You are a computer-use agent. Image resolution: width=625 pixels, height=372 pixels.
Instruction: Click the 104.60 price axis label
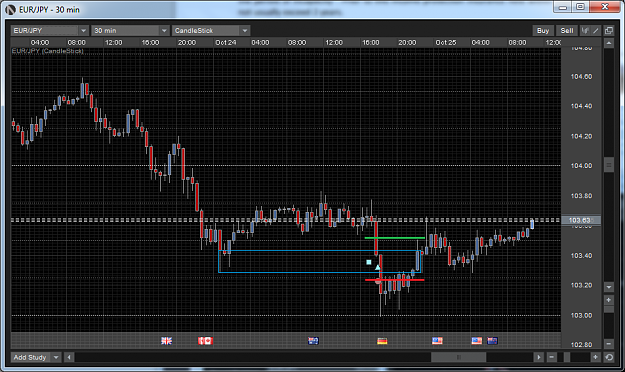click(x=581, y=77)
